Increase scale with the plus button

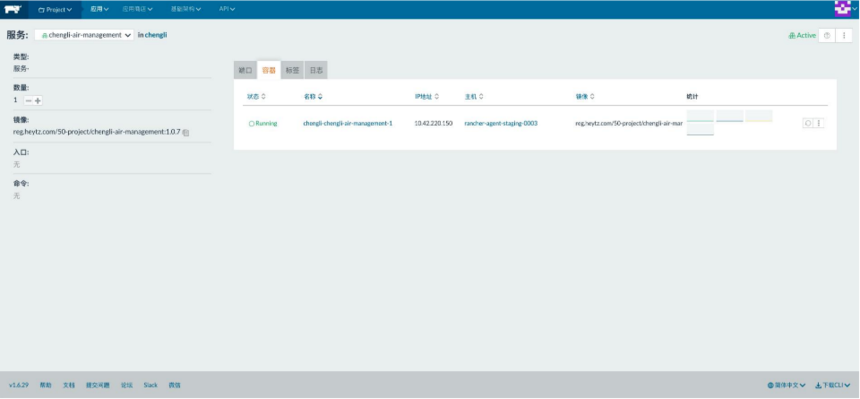tap(38, 100)
